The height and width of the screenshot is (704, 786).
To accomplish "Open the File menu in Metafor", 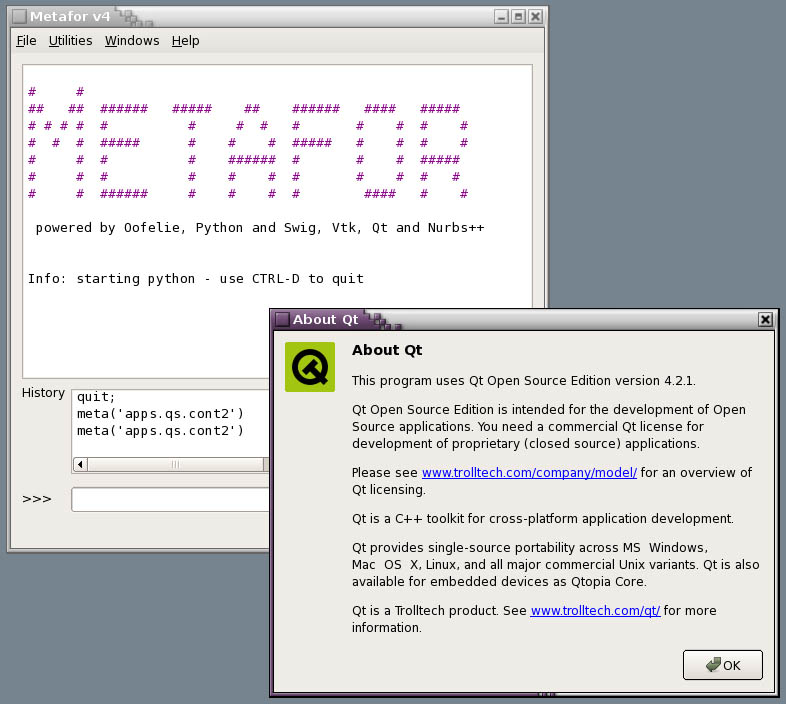I will pyautogui.click(x=26, y=41).
